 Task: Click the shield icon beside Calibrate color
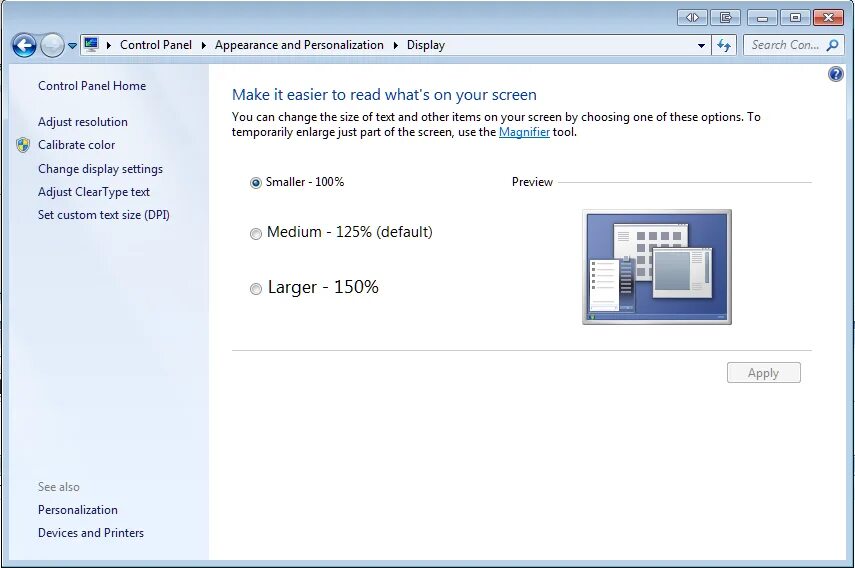click(23, 145)
